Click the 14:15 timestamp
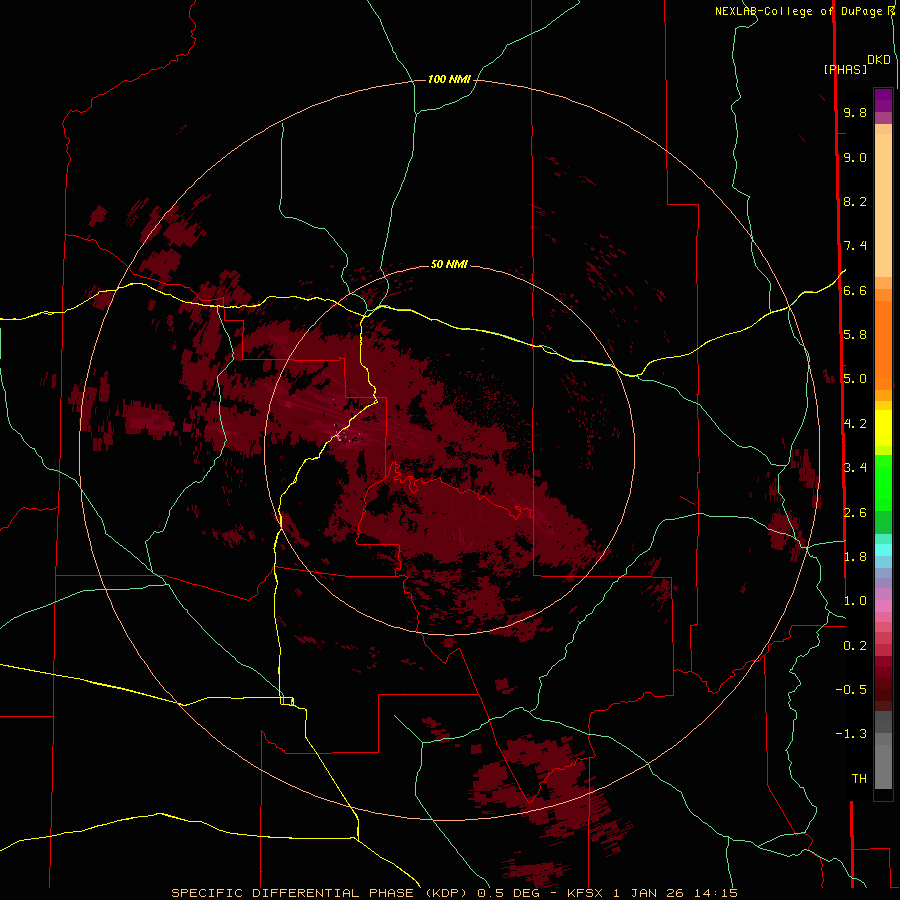900x900 pixels. click(716, 893)
